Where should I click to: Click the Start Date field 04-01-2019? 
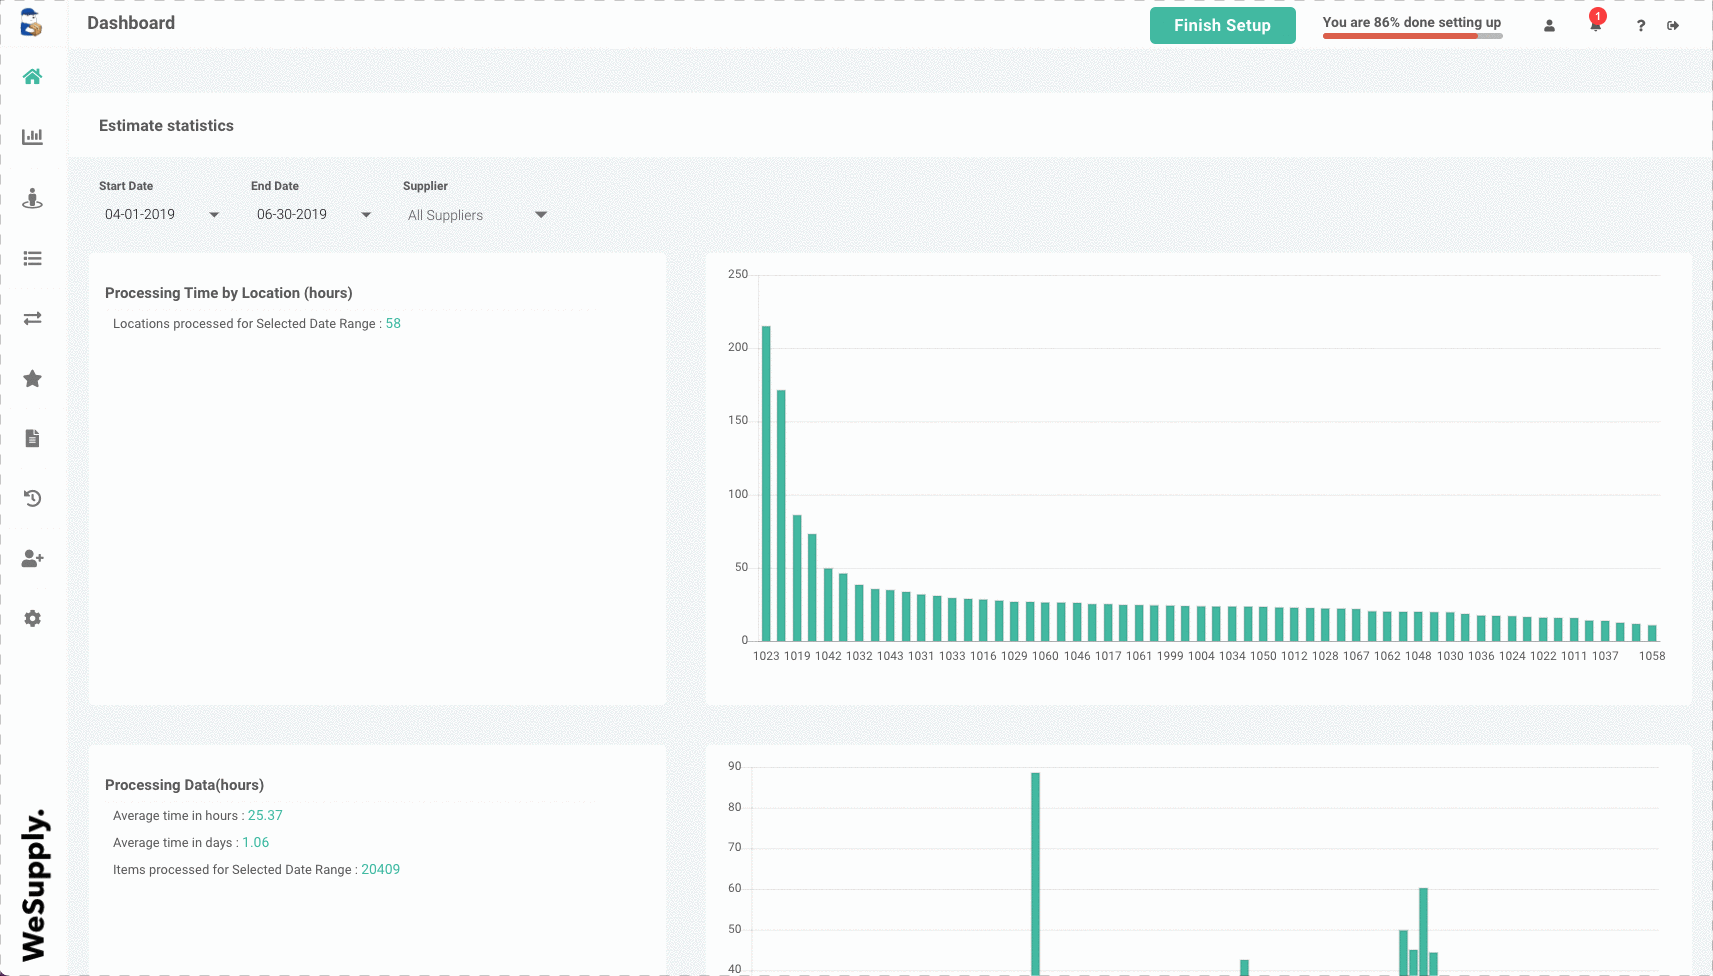click(140, 214)
